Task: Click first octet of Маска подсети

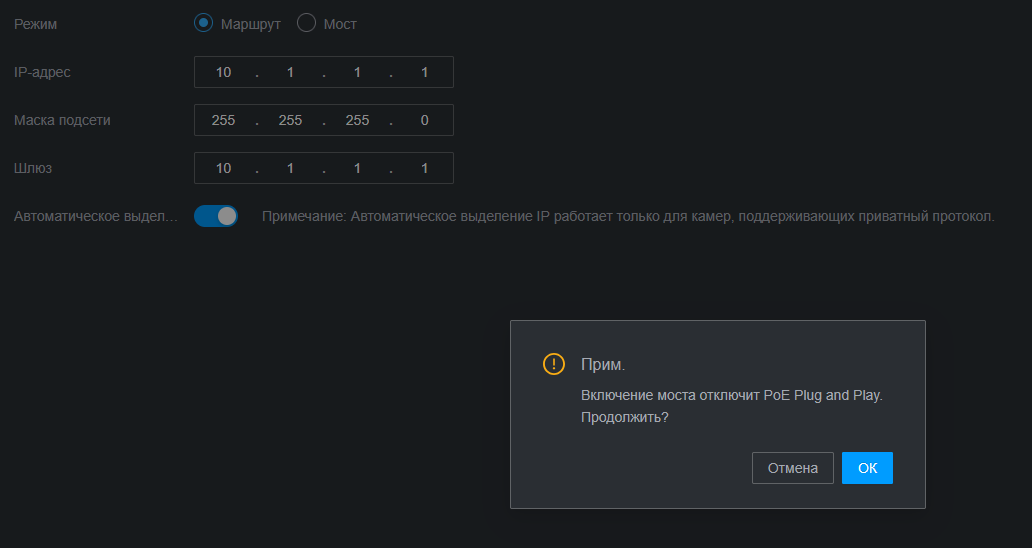Action: 223,120
